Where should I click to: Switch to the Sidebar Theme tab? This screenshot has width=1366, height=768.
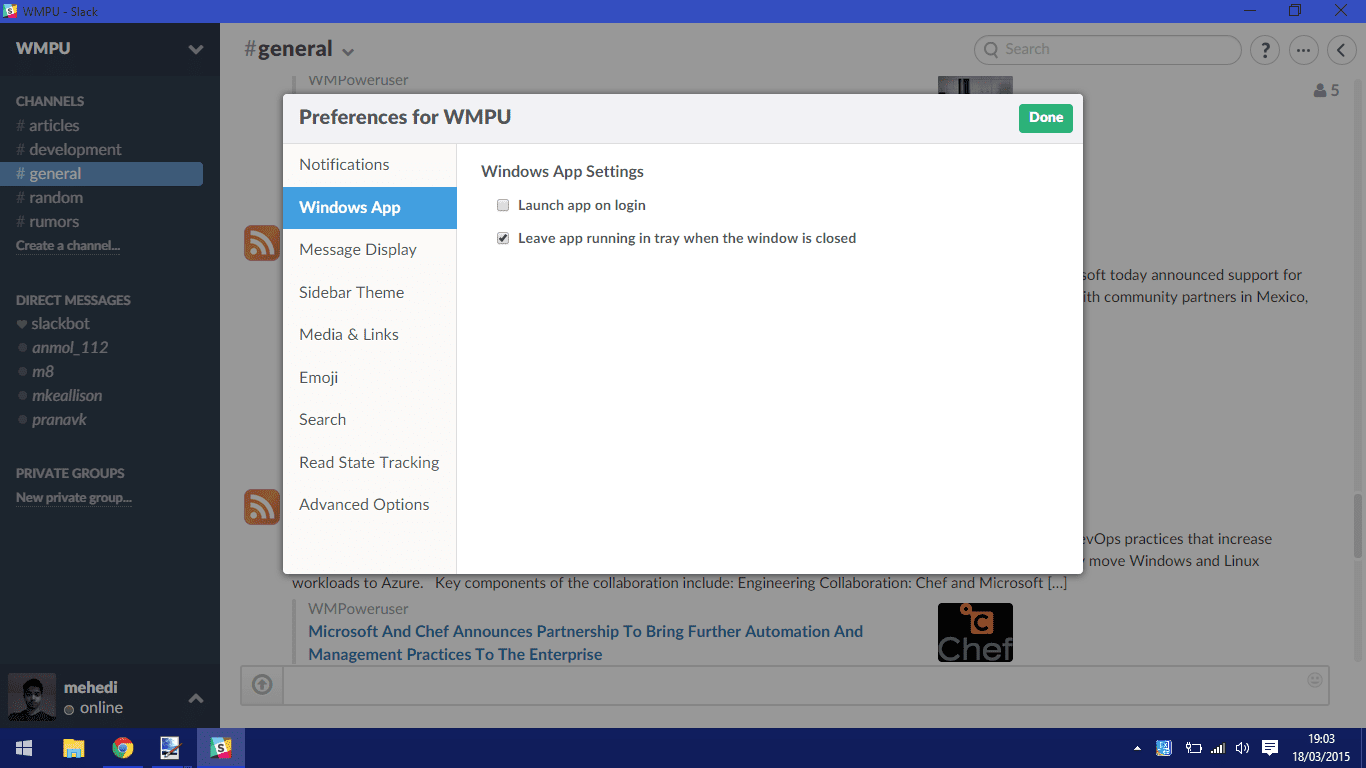tap(370, 292)
